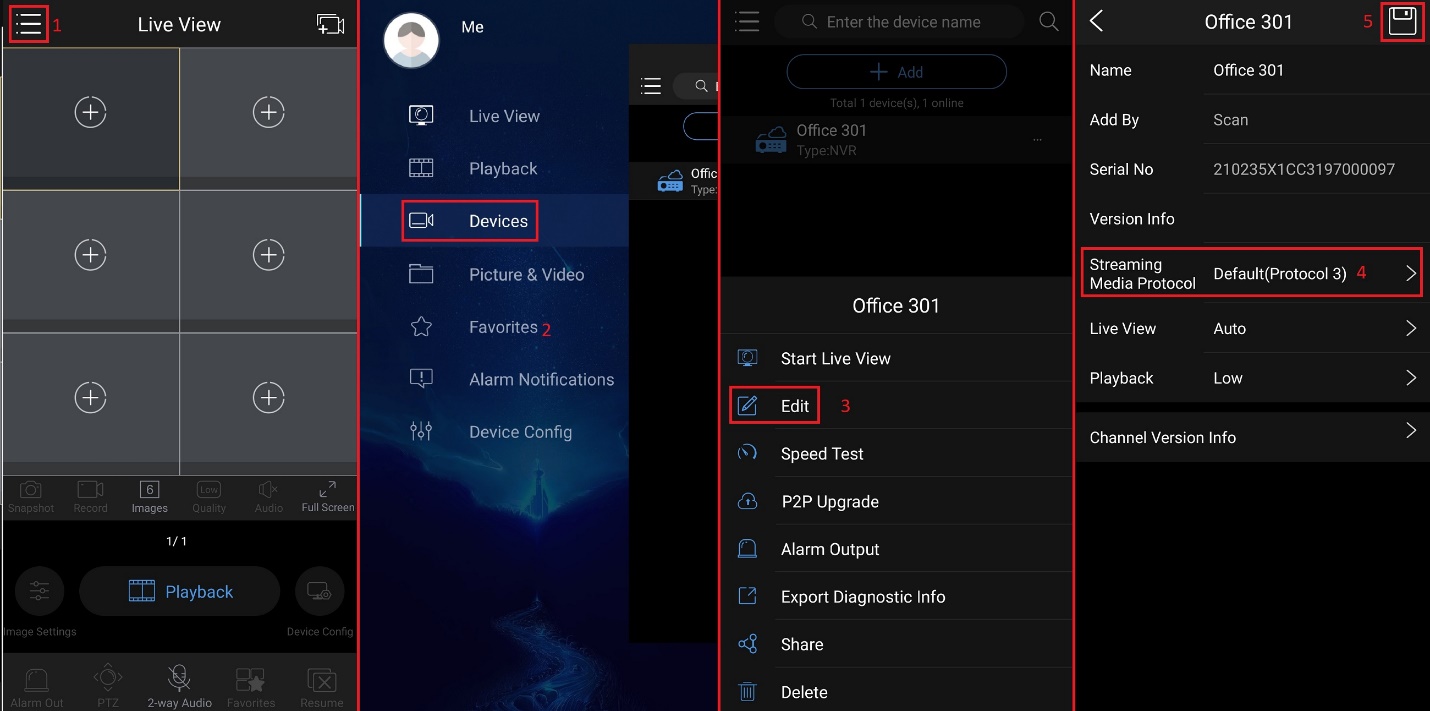1430x711 pixels.
Task: Expand Streaming Media Protocol options
Action: pos(1410,273)
